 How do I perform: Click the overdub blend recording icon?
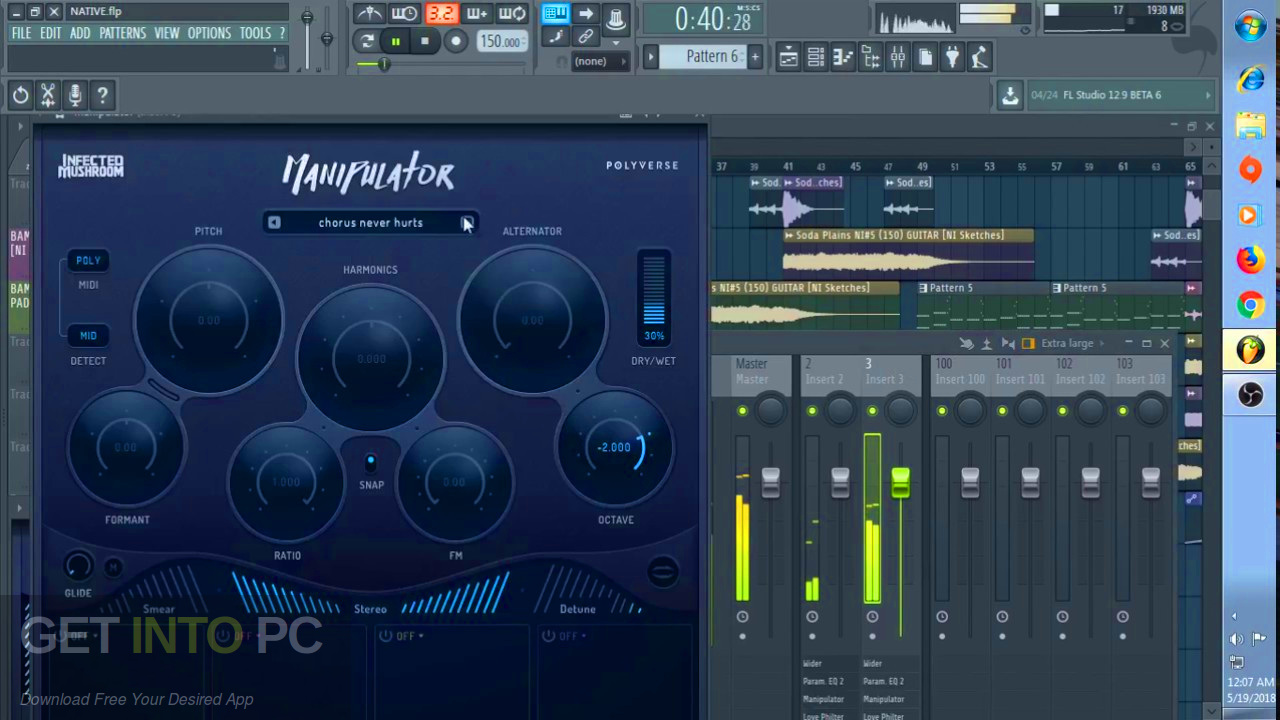coord(477,14)
